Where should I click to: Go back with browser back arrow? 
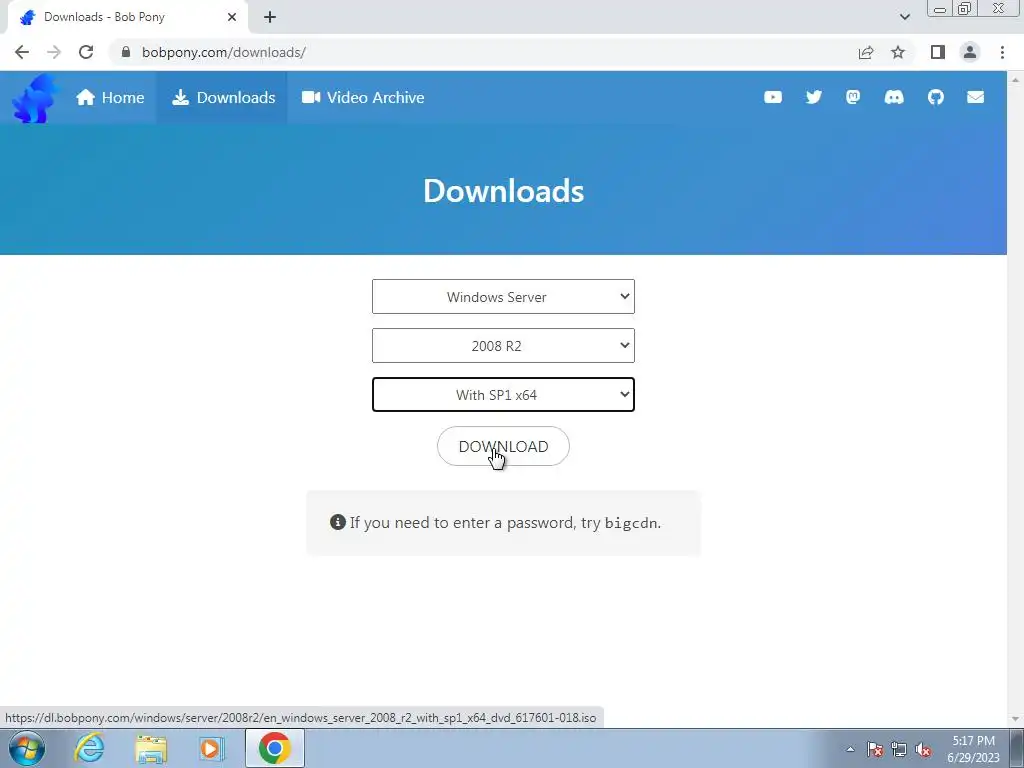[22, 52]
